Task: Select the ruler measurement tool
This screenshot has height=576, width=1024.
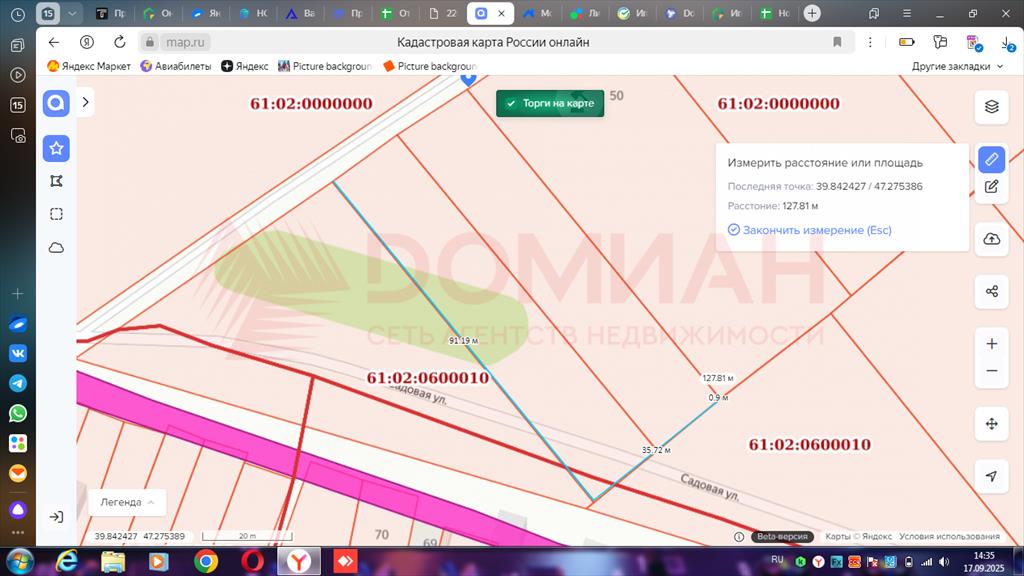Action: 991,159
